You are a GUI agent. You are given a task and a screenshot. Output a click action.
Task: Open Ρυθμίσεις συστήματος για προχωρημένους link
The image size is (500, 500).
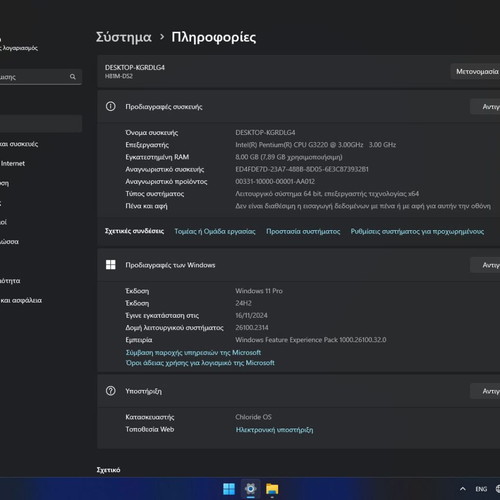(417, 231)
